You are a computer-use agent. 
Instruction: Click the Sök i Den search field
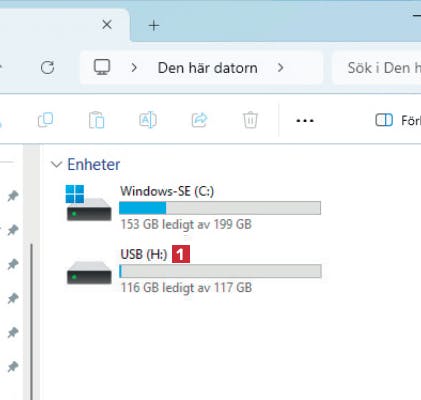[x=377, y=68]
